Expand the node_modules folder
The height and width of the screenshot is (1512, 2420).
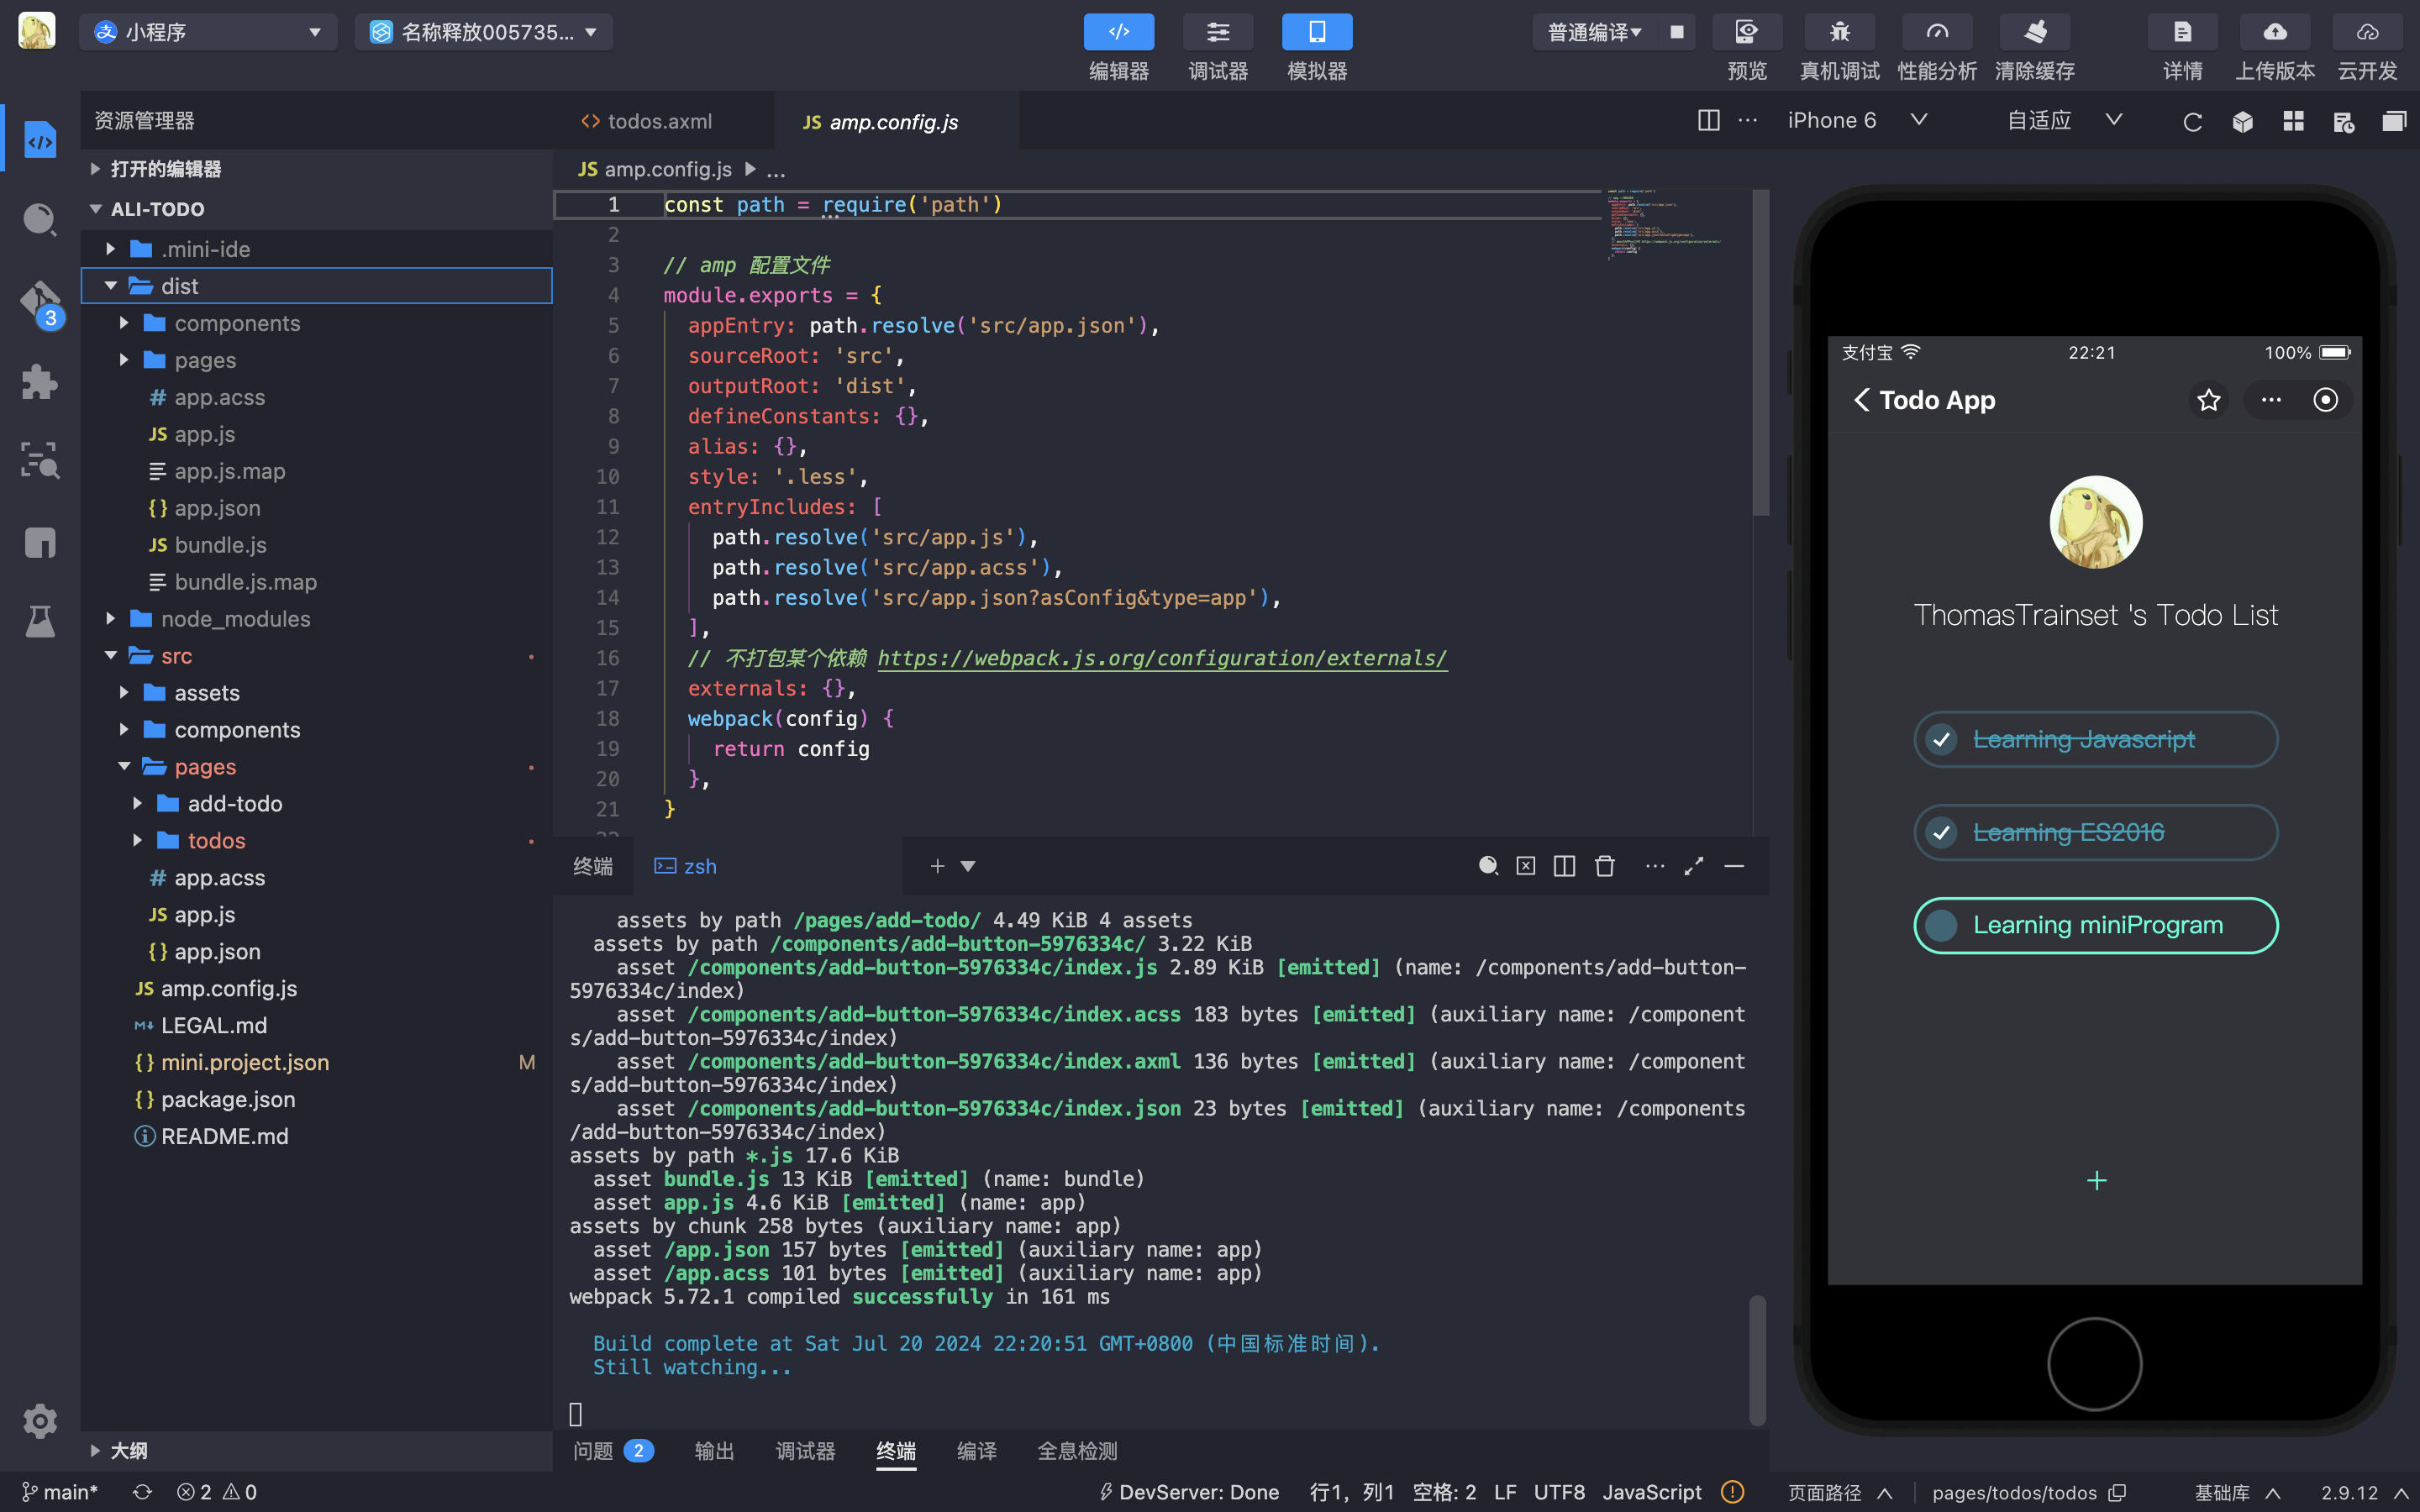pyautogui.click(x=235, y=619)
